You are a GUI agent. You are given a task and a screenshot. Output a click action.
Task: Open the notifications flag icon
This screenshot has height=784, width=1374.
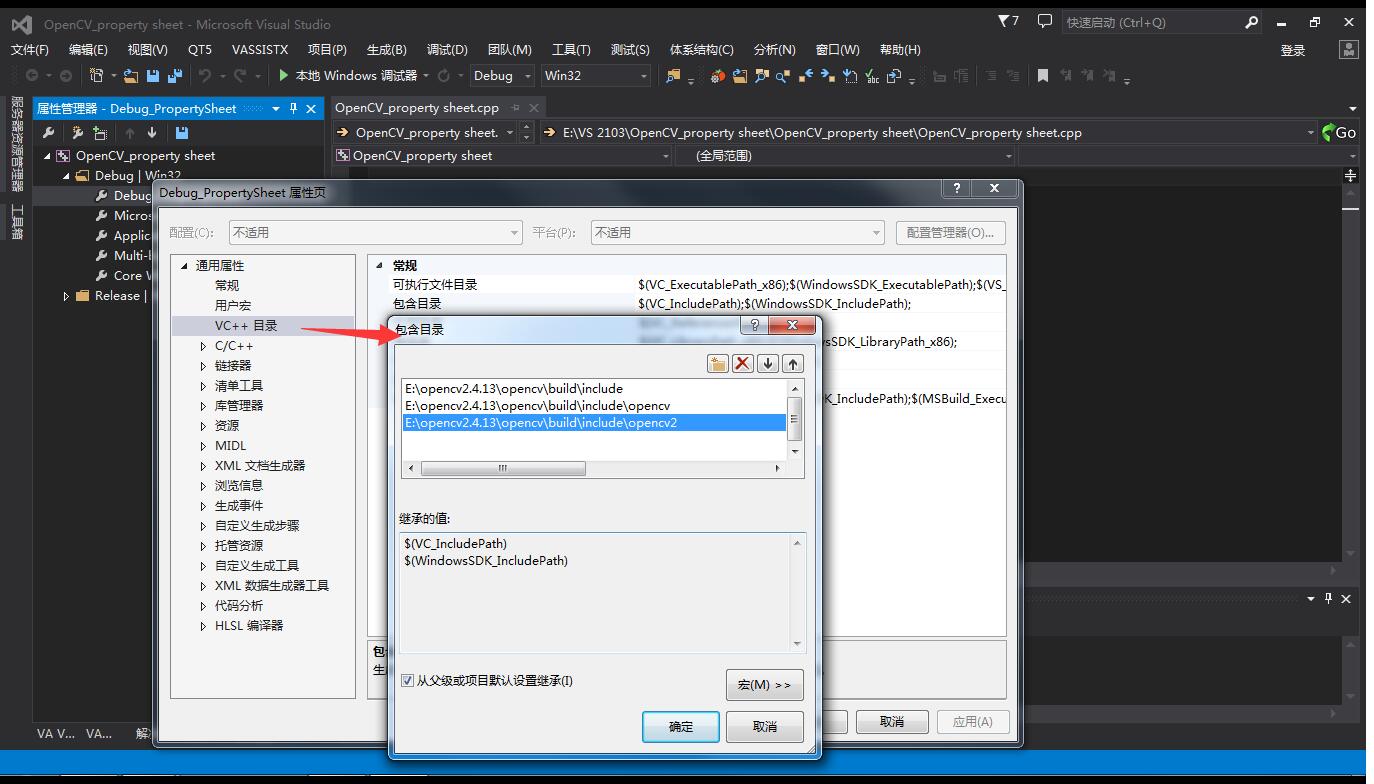(1008, 22)
